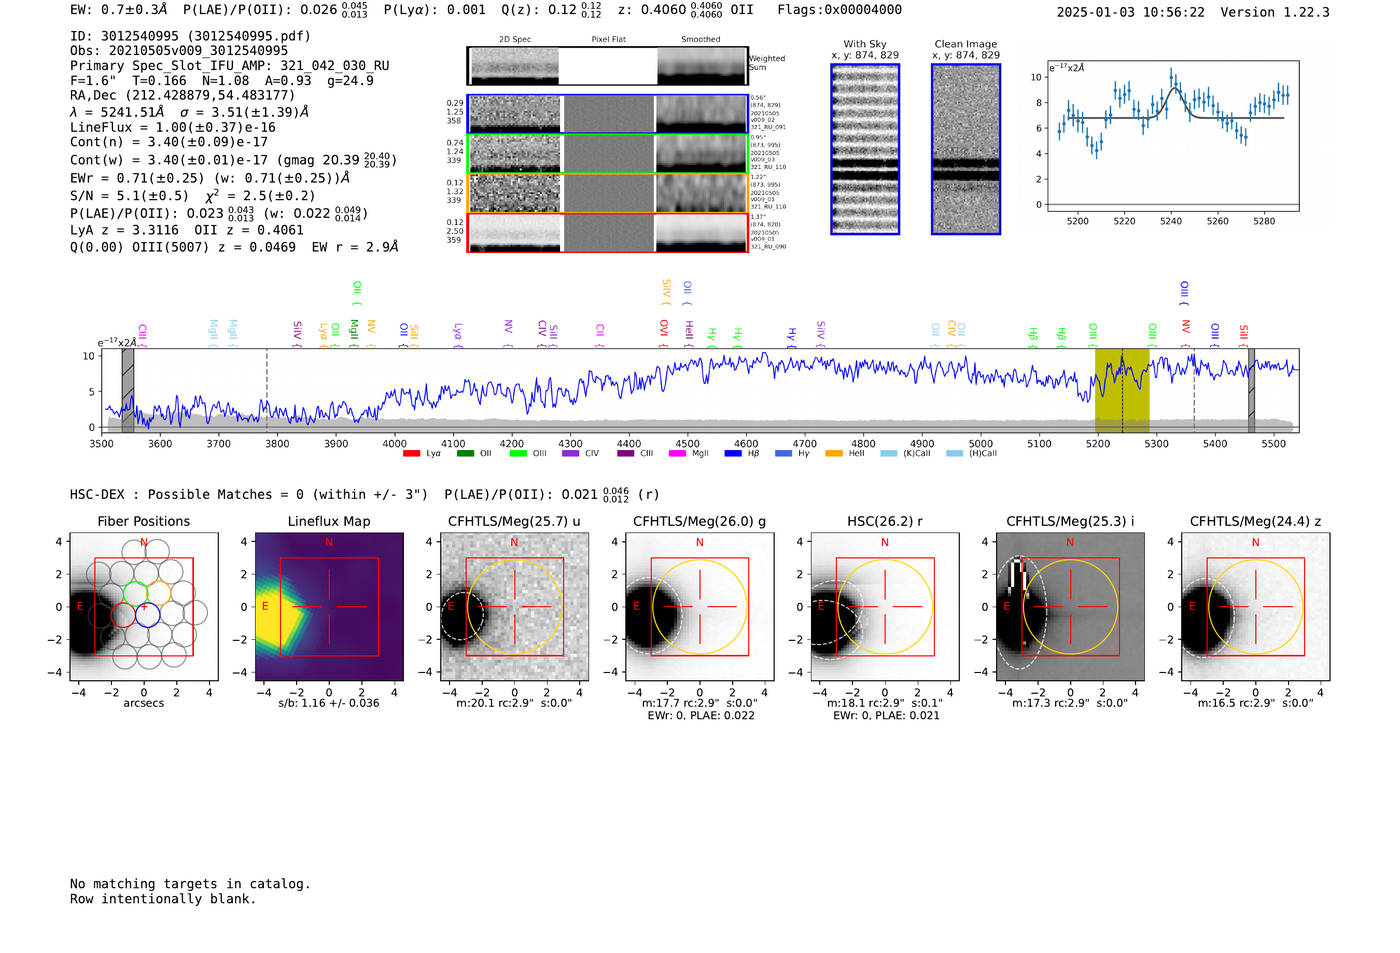Click the EWr = 0.71(±0.25) line
Image resolution: width=1400 pixels, height=953 pixels.
pyautogui.click(x=210, y=178)
